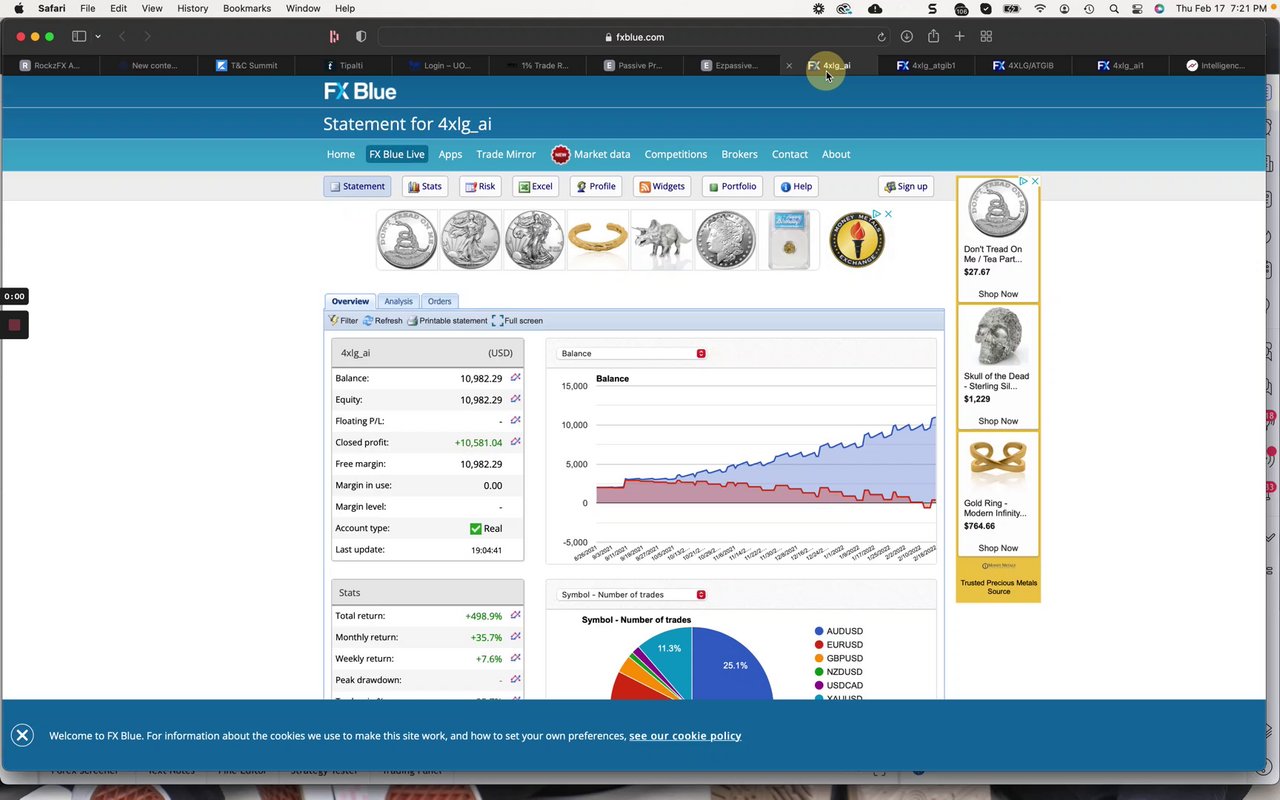Open the Stats page button

425,186
